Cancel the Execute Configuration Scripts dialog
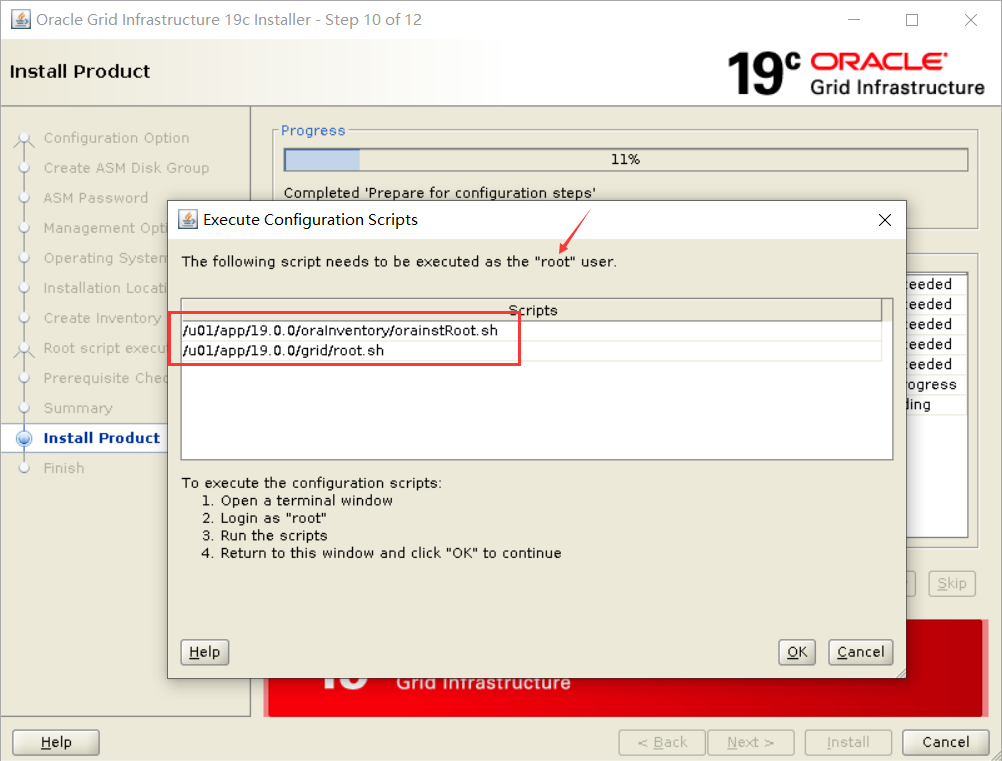Image resolution: width=1002 pixels, height=761 pixels. coord(860,652)
